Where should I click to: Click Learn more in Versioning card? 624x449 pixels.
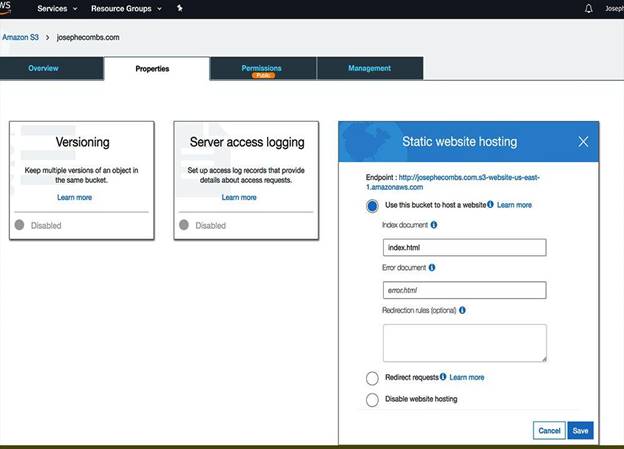(74, 197)
